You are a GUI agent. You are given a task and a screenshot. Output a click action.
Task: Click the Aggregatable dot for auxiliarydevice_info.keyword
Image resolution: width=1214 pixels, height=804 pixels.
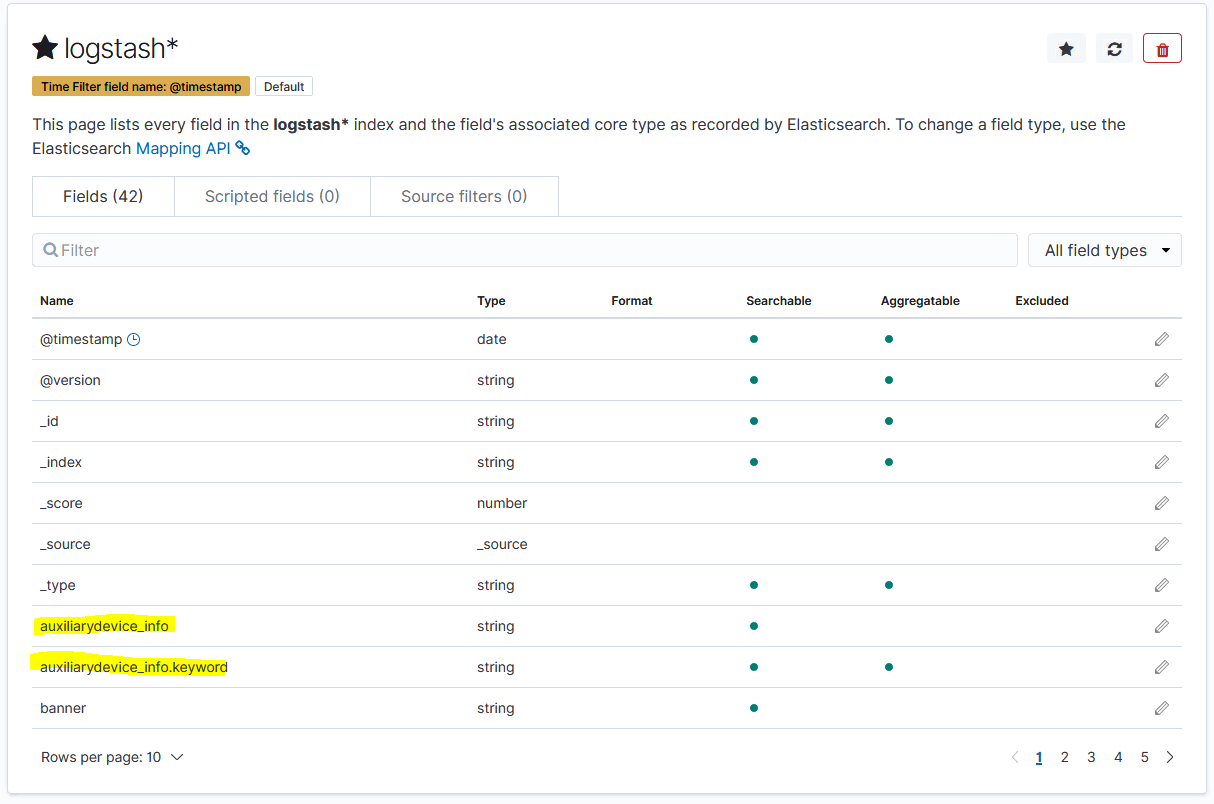tap(889, 667)
